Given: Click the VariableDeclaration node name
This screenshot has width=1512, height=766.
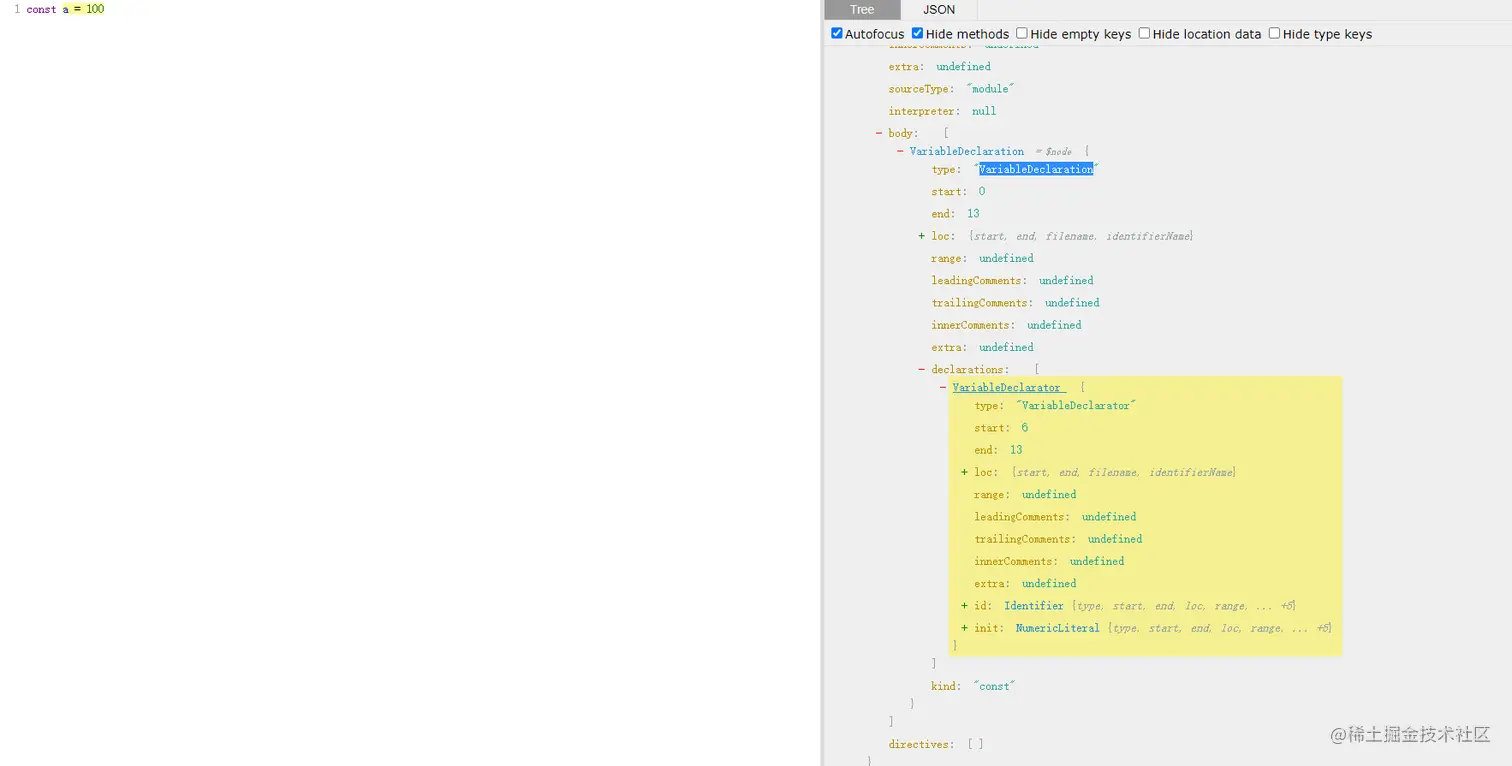Looking at the screenshot, I should (x=967, y=151).
